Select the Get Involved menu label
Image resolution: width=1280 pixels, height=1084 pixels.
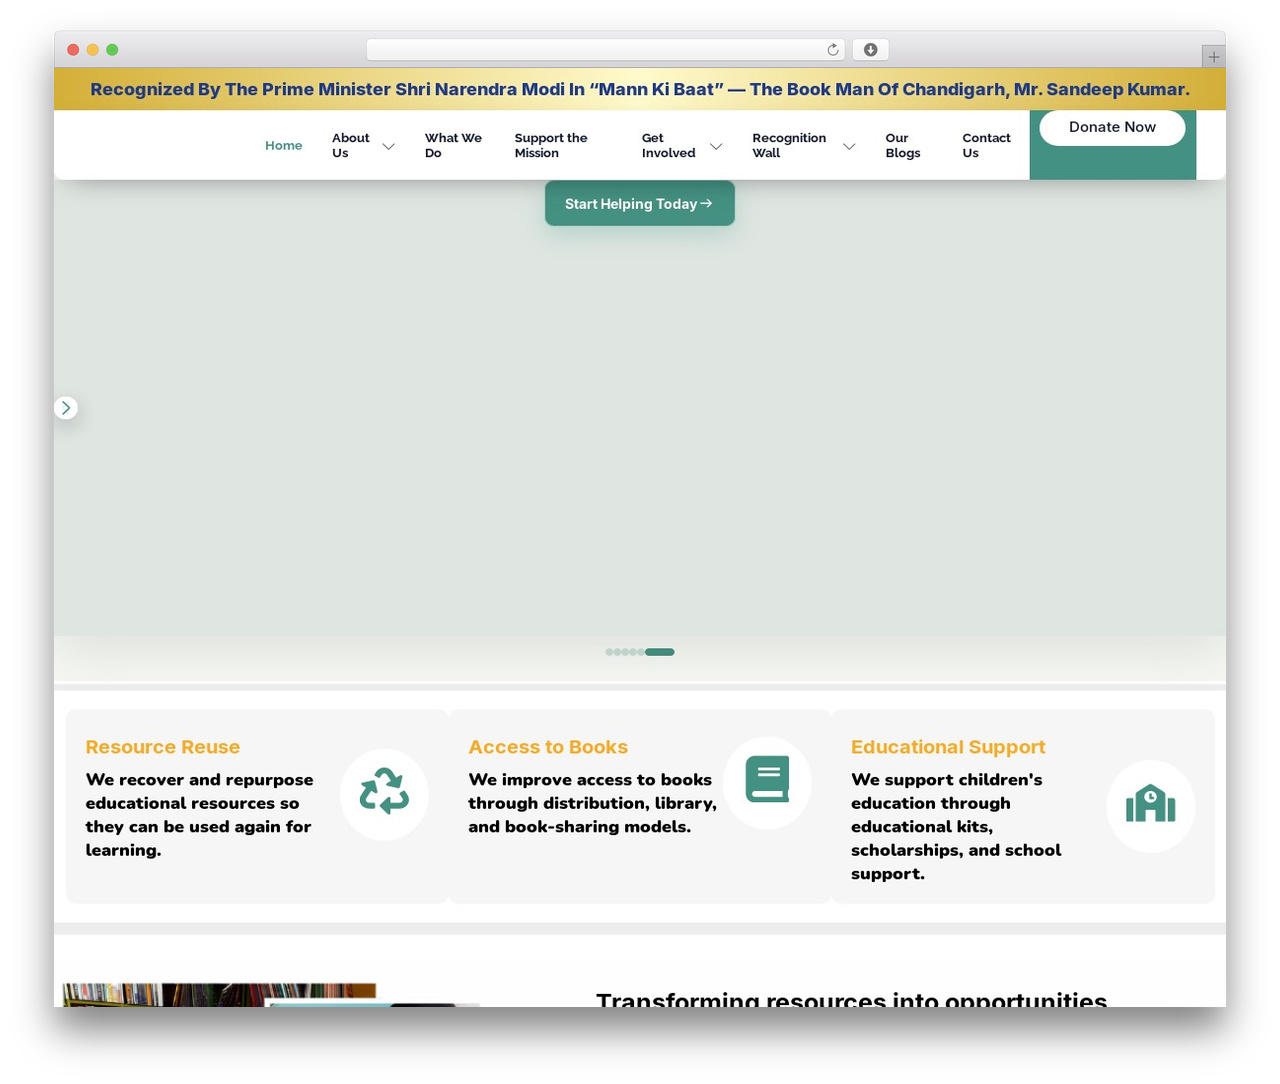[x=669, y=146]
